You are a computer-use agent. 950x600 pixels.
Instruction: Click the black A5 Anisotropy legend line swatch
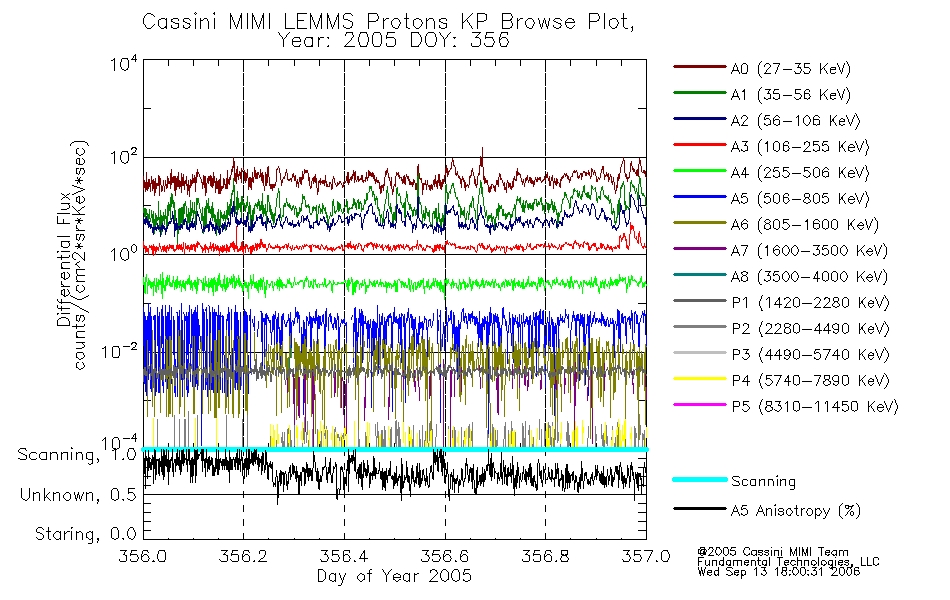pyautogui.click(x=700, y=509)
